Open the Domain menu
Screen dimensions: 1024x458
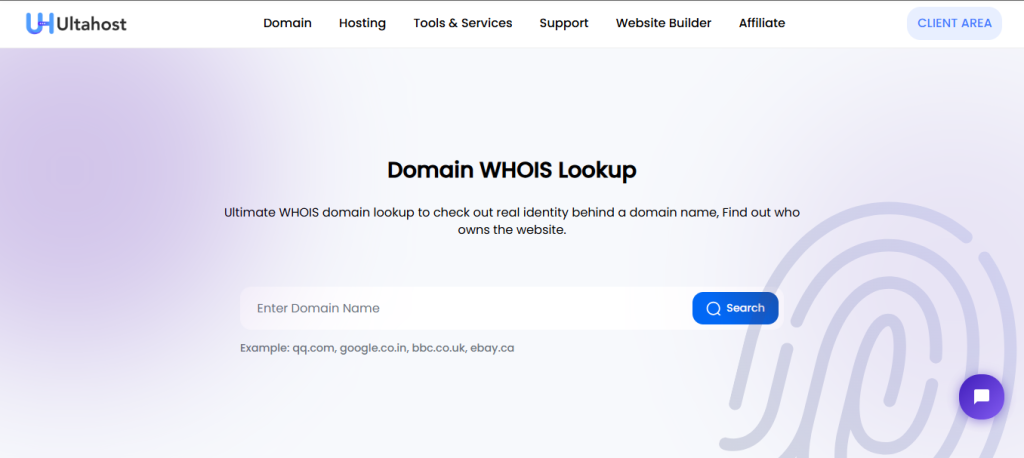tap(287, 23)
